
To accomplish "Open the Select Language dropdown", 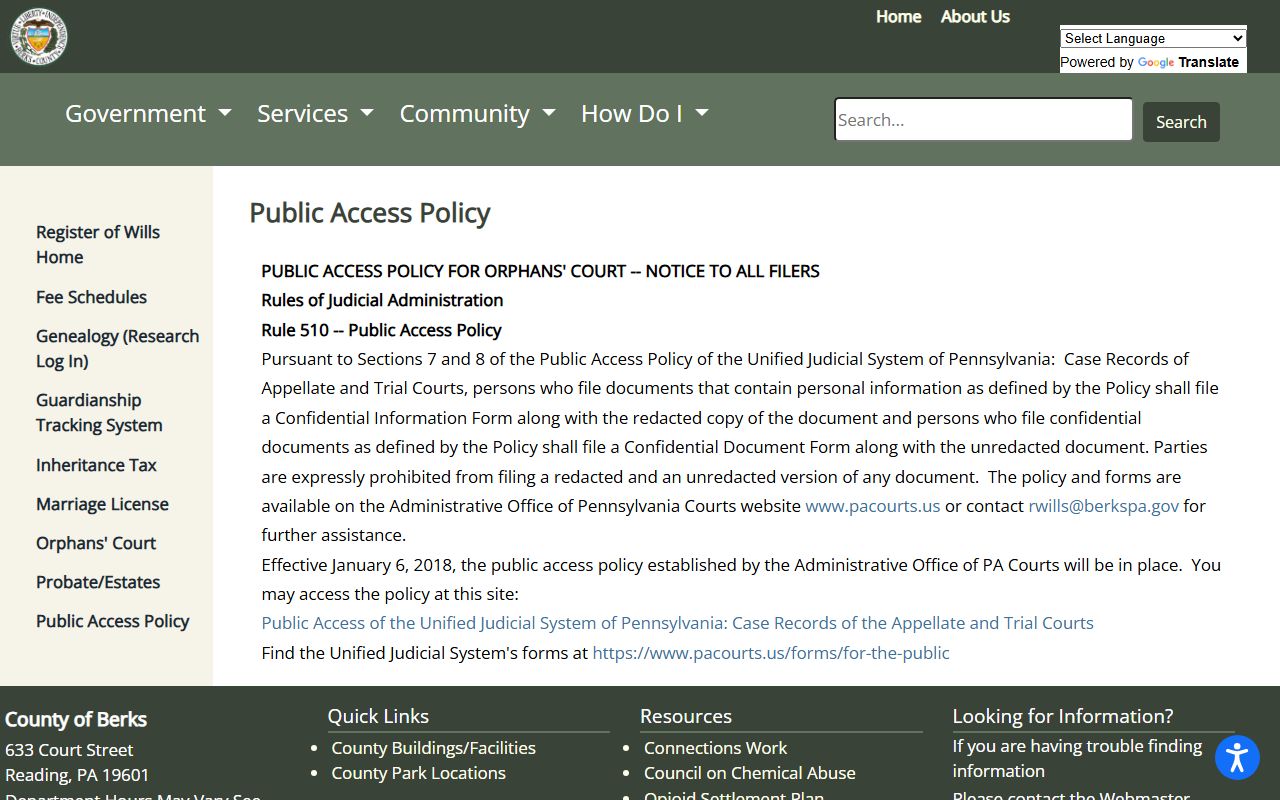I will (1153, 38).
